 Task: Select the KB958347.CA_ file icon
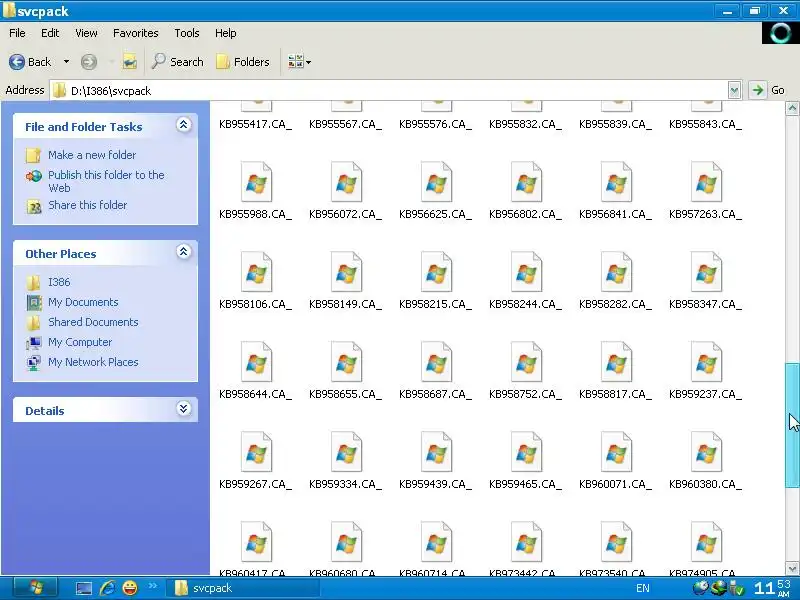coord(706,272)
